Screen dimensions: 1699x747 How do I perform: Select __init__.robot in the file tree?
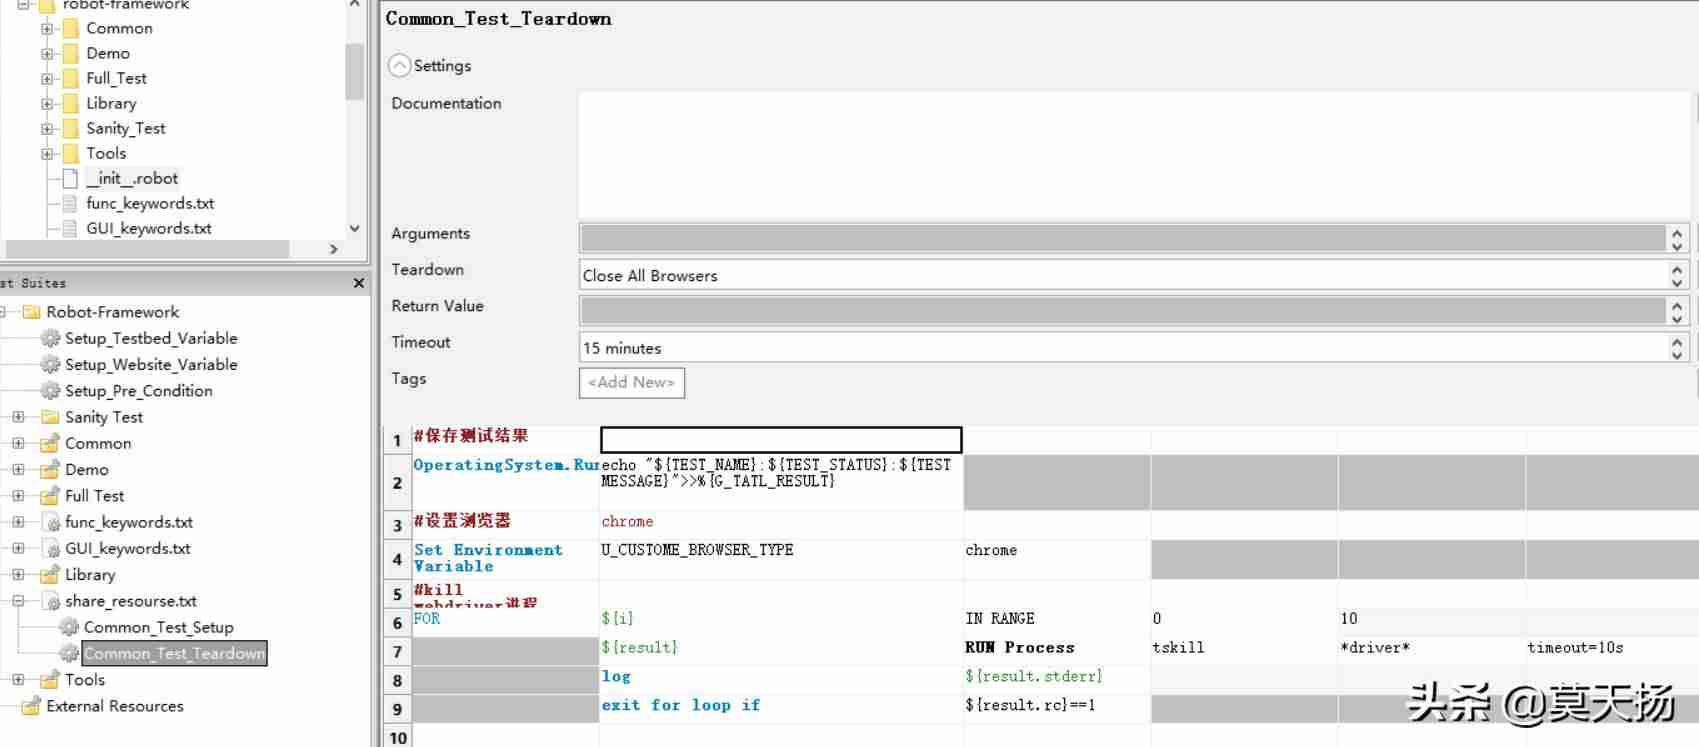click(x=132, y=178)
